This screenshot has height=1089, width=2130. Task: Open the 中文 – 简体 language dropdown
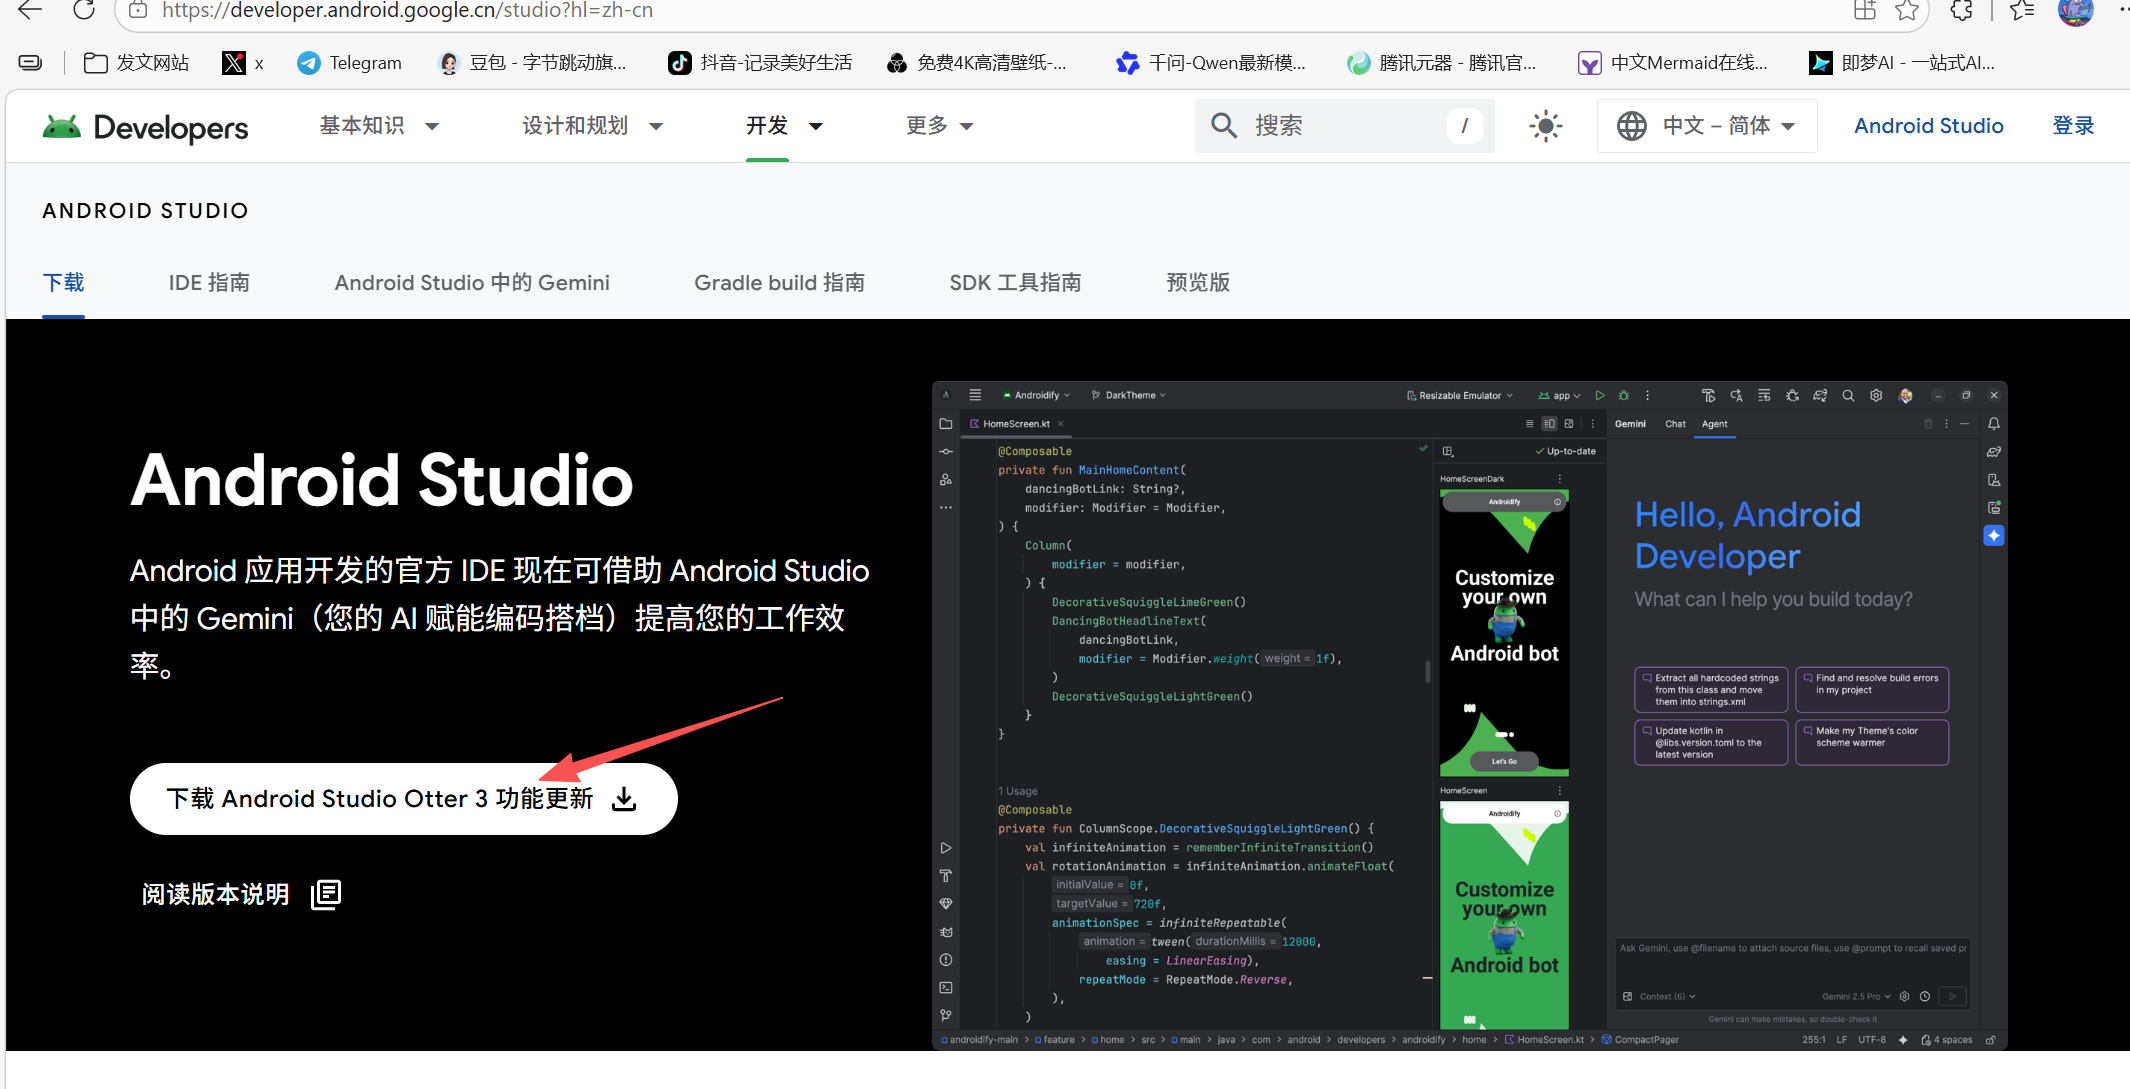(x=1706, y=125)
